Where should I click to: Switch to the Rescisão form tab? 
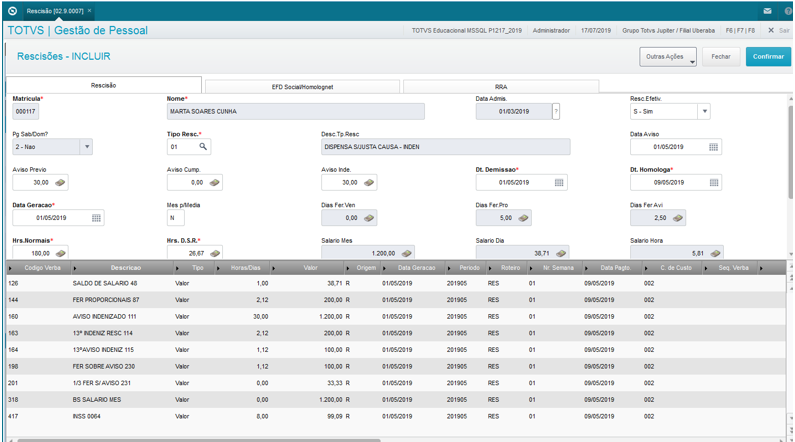[x=103, y=85]
